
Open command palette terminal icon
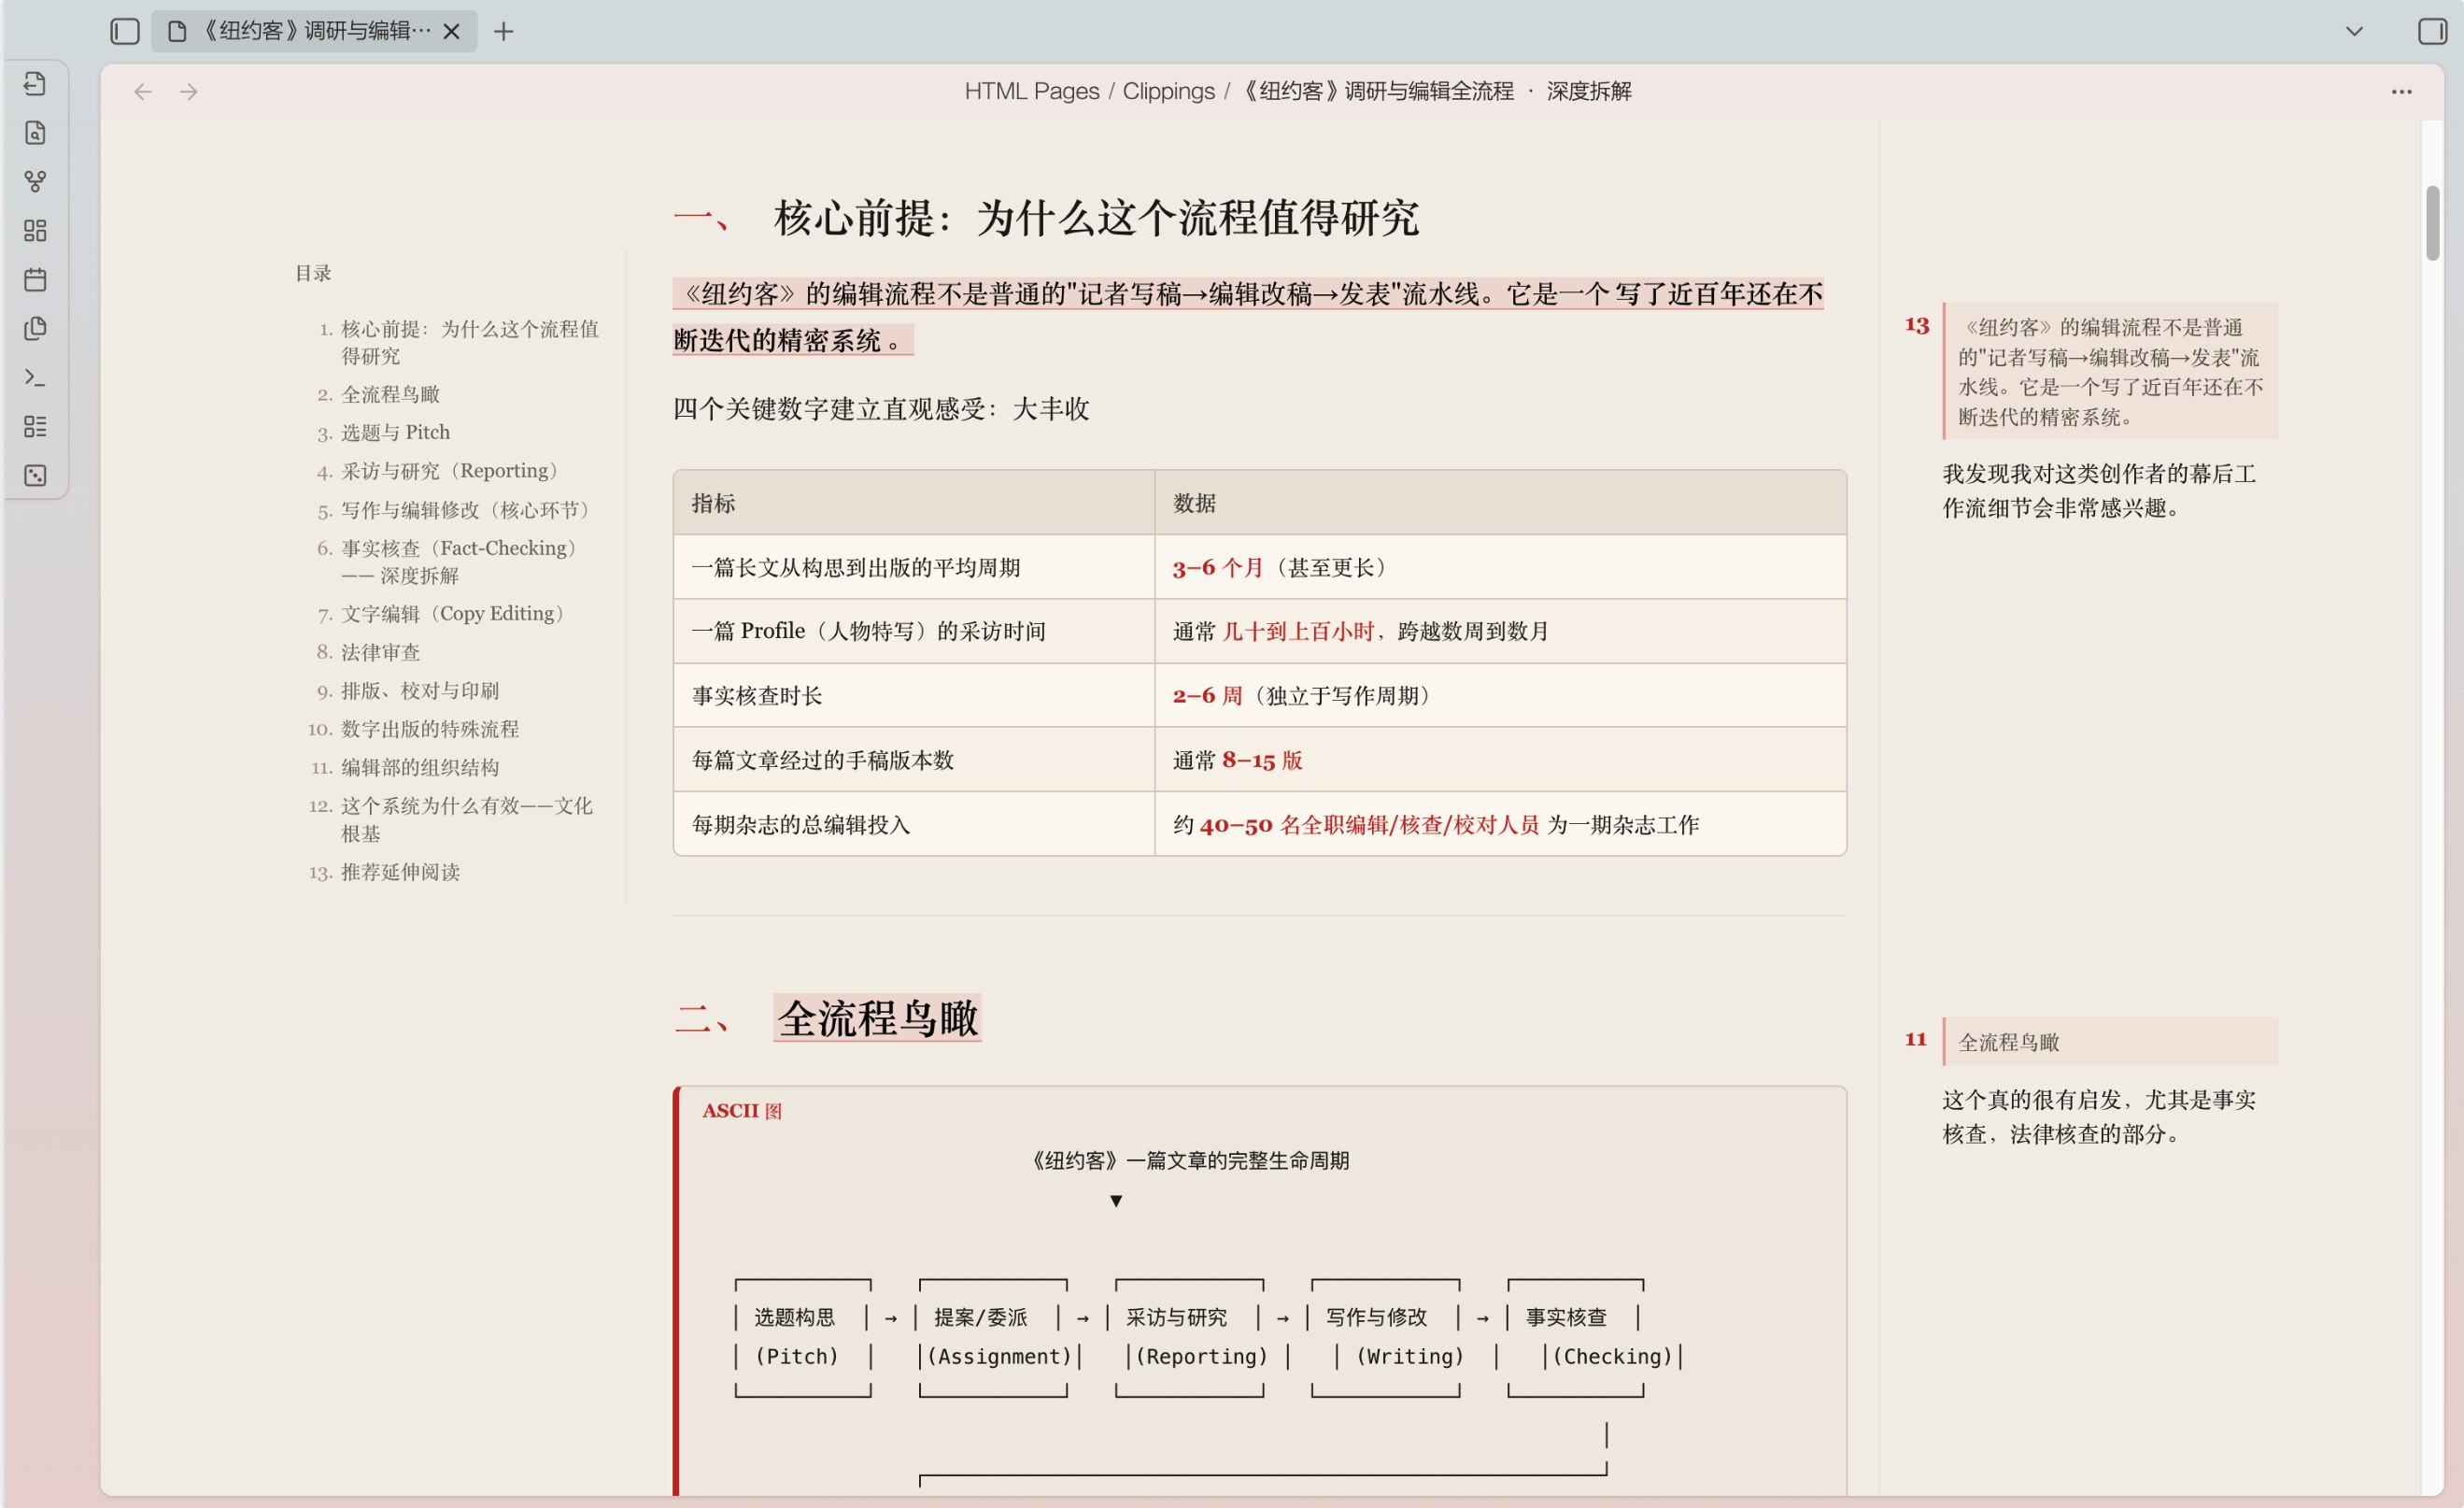pyautogui.click(x=36, y=378)
